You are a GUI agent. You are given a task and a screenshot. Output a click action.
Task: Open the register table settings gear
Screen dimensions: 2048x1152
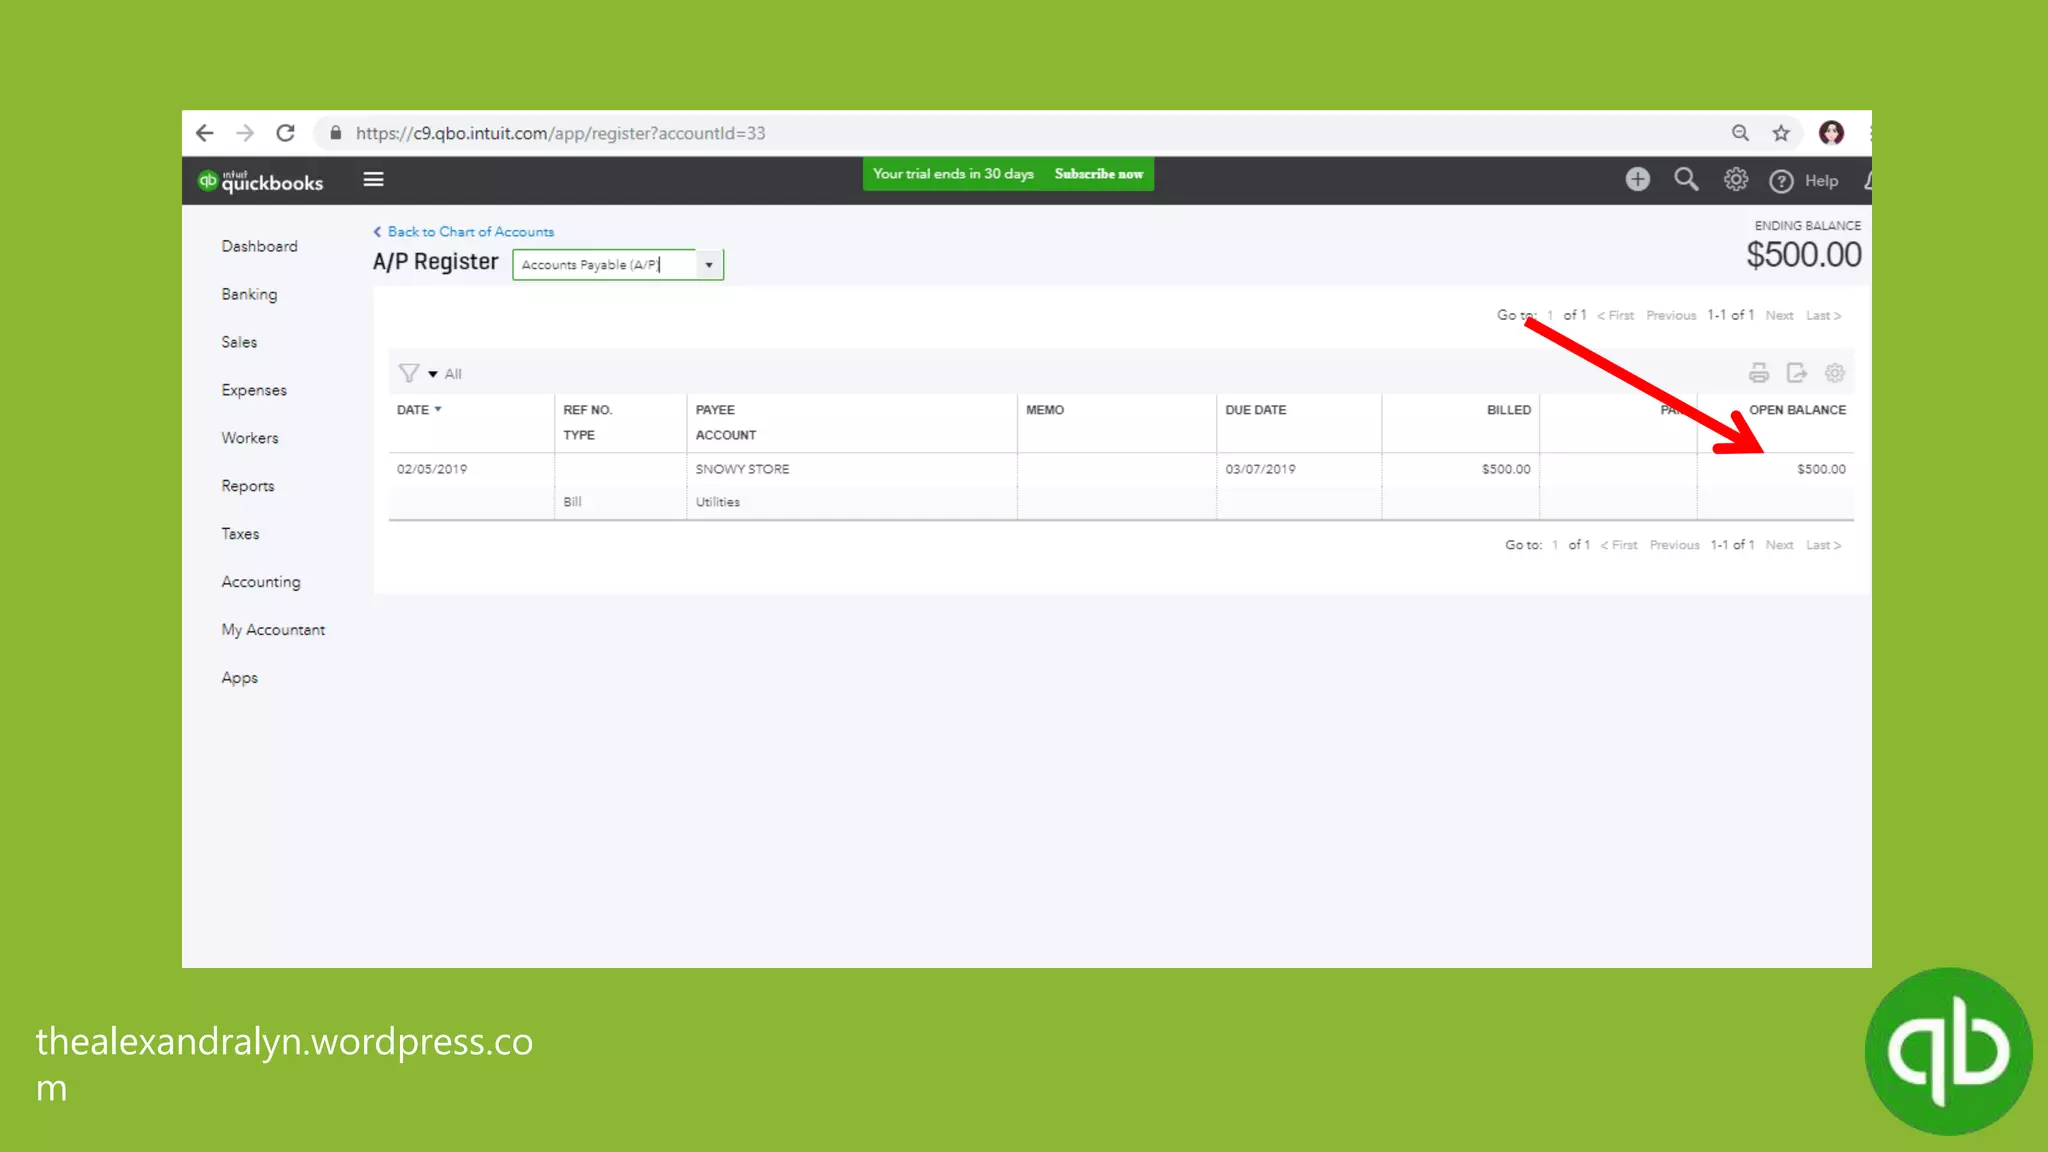pyautogui.click(x=1834, y=373)
